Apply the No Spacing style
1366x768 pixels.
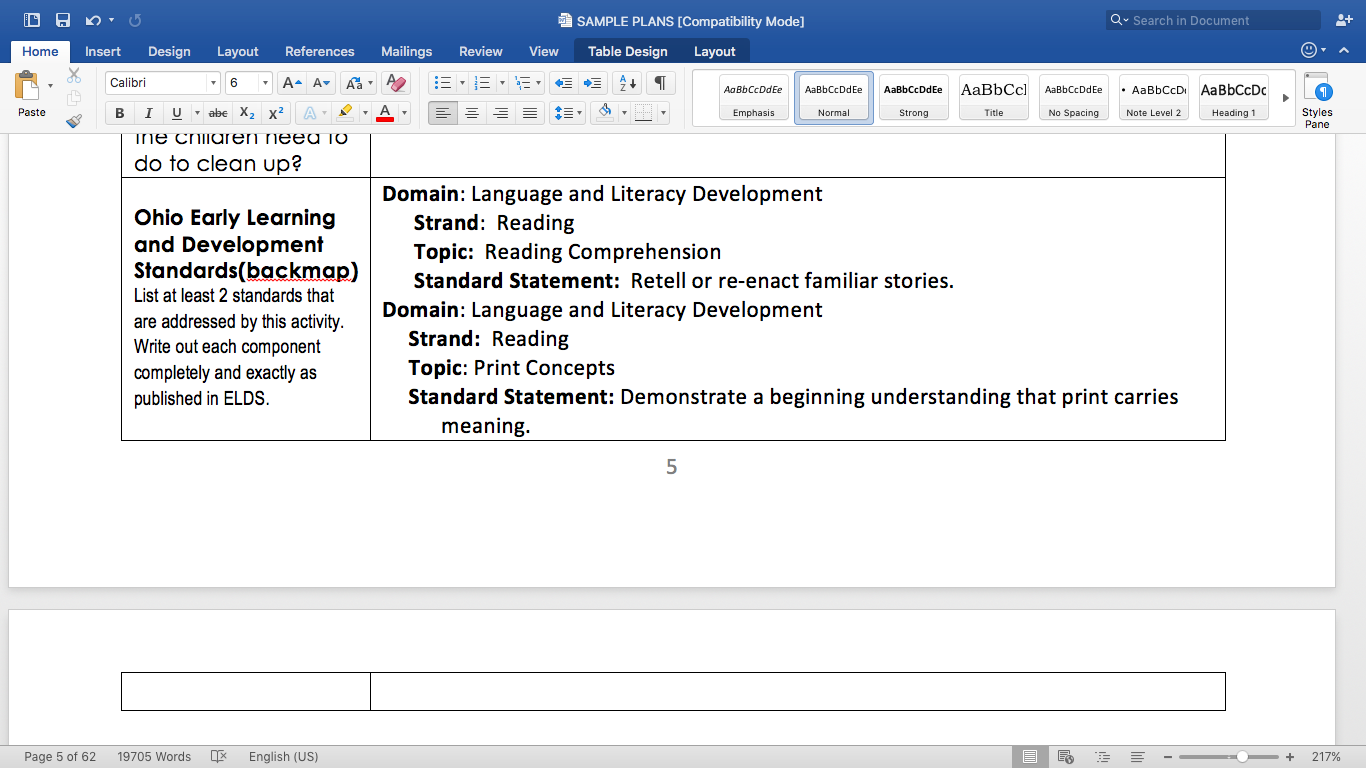click(1074, 97)
